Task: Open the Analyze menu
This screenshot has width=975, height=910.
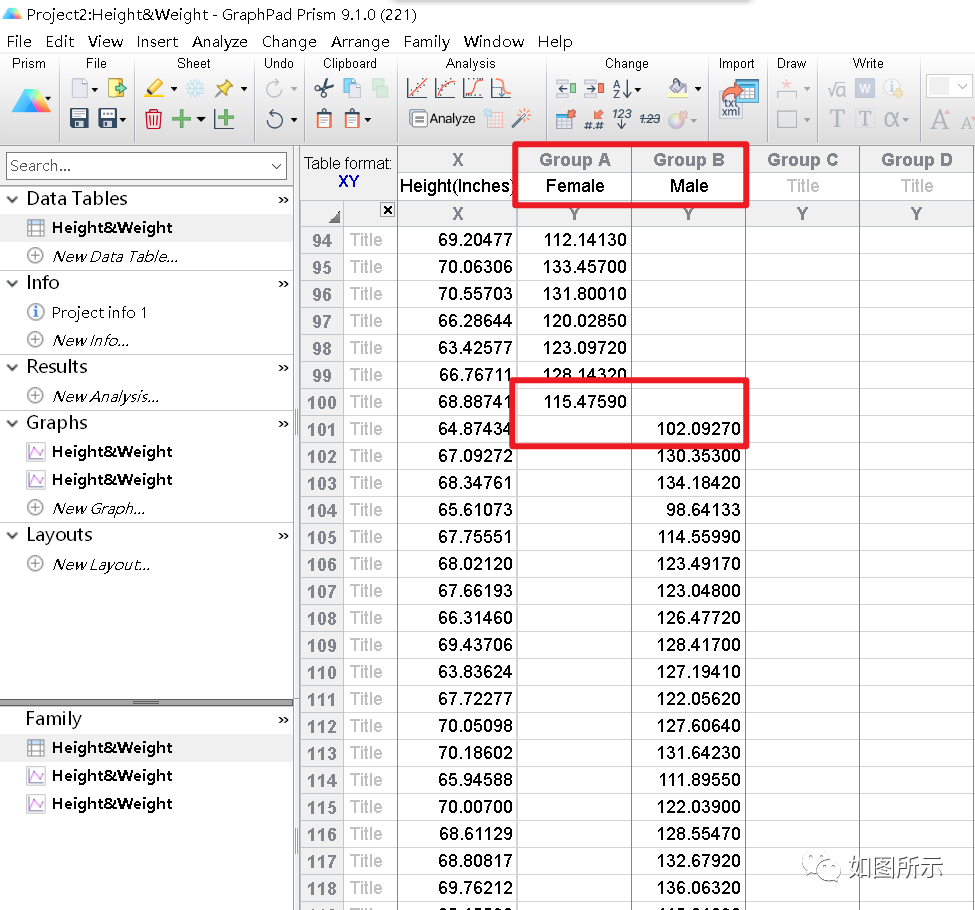Action: [220, 42]
